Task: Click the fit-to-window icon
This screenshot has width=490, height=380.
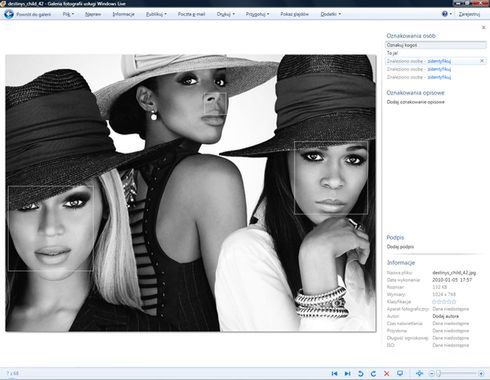Action: [419, 373]
